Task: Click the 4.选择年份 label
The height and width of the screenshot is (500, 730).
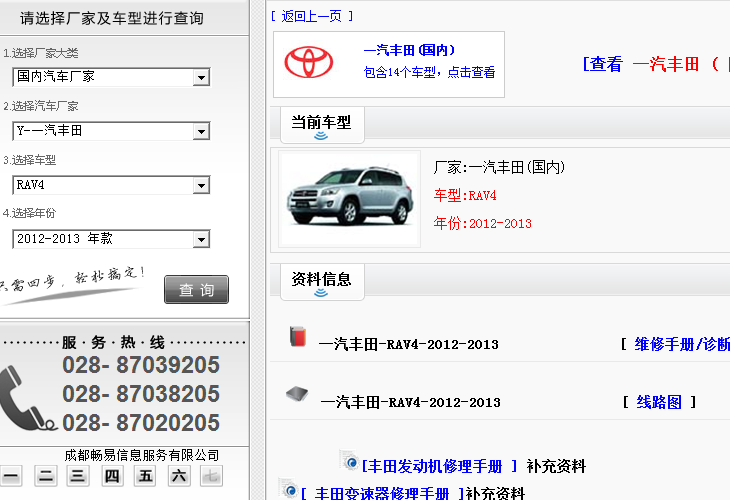Action: click(29, 213)
